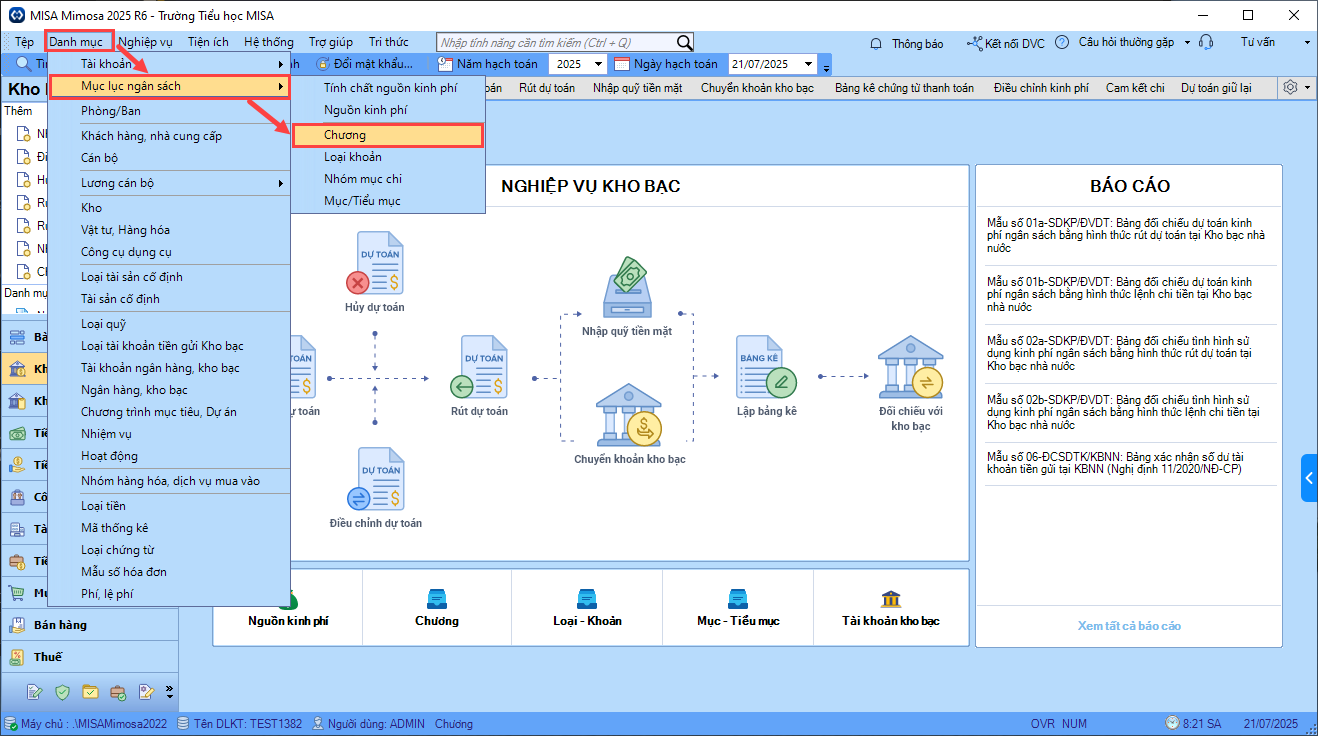Open the Tài khoản kho bạc shortcut tile
Image resolution: width=1318 pixels, height=736 pixels.
(890, 609)
